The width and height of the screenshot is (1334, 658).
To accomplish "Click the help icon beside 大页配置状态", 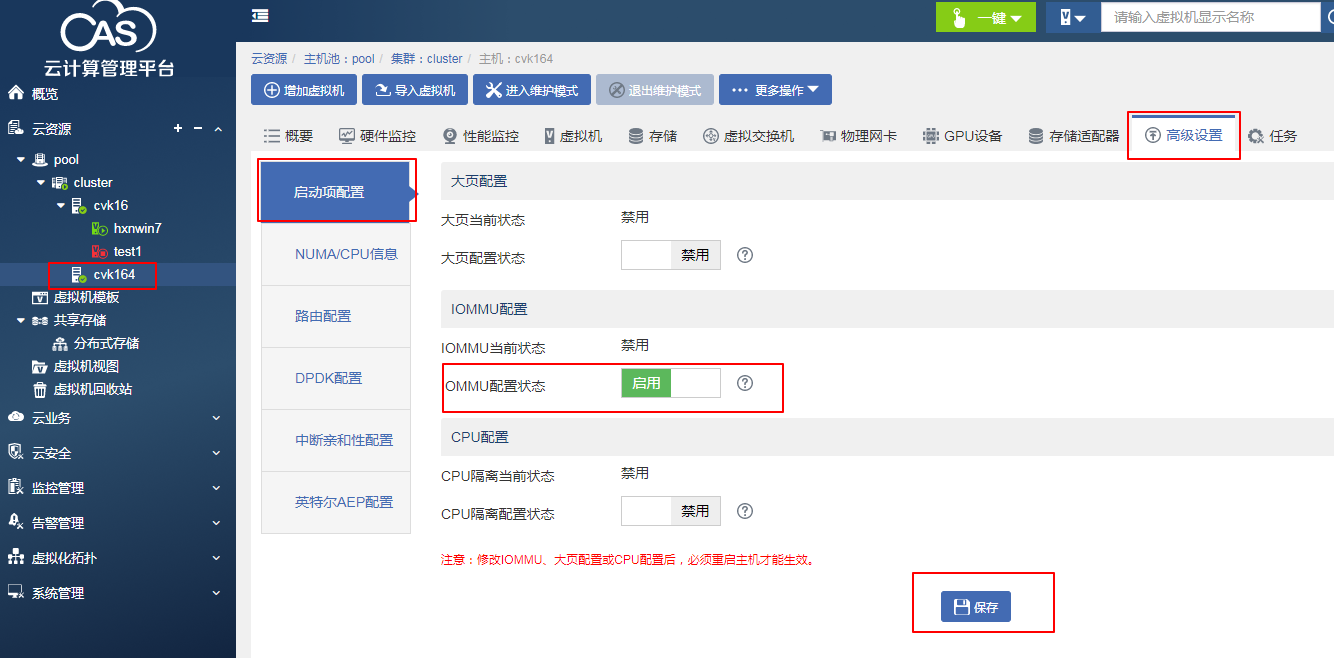I will coord(744,255).
